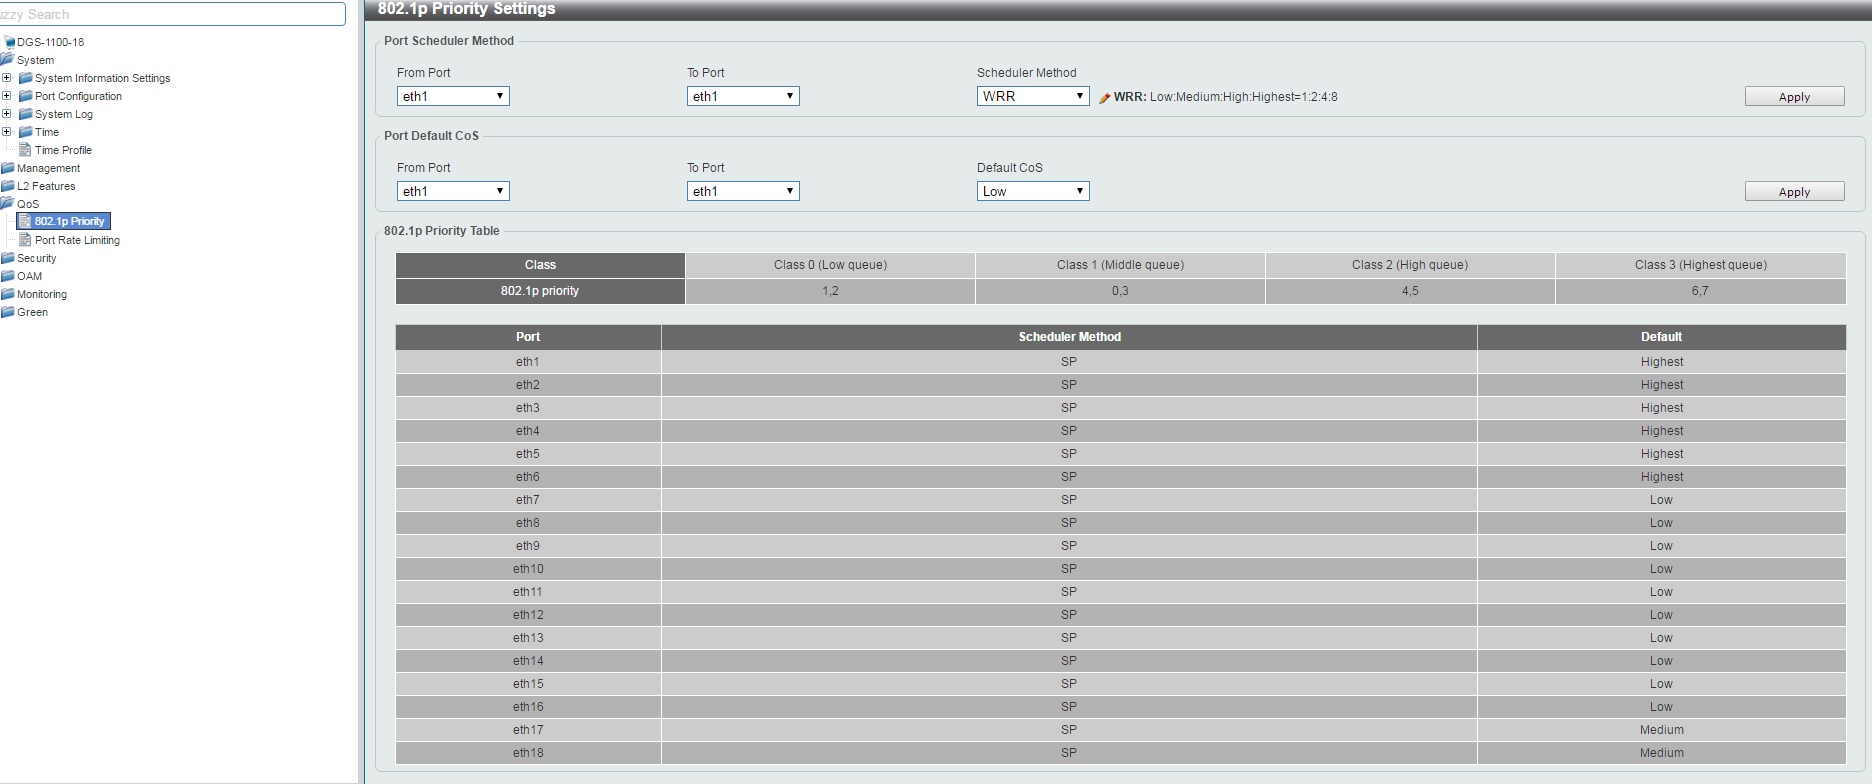
Task: Expand the Port Configuration tree node
Action: 7,96
